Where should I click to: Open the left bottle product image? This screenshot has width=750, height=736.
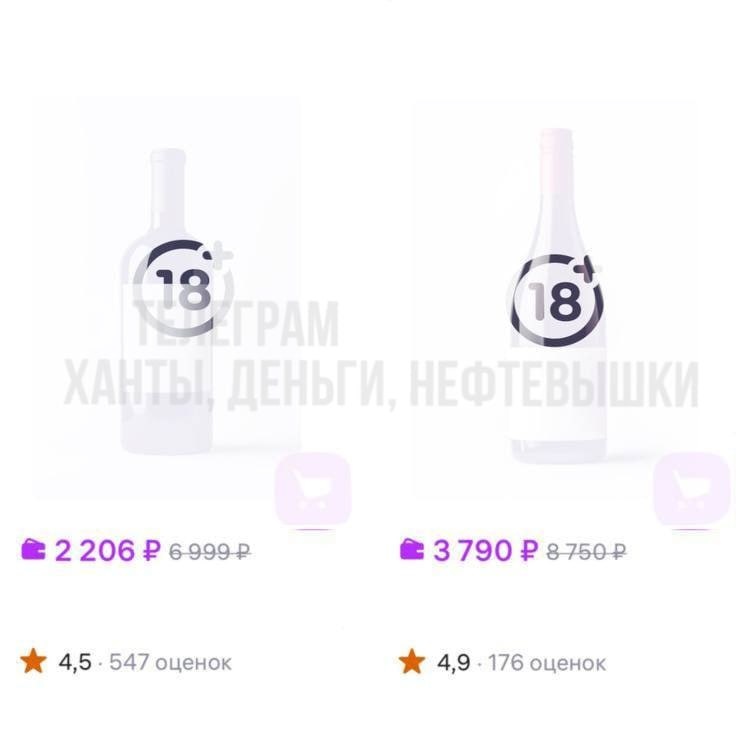(166, 298)
